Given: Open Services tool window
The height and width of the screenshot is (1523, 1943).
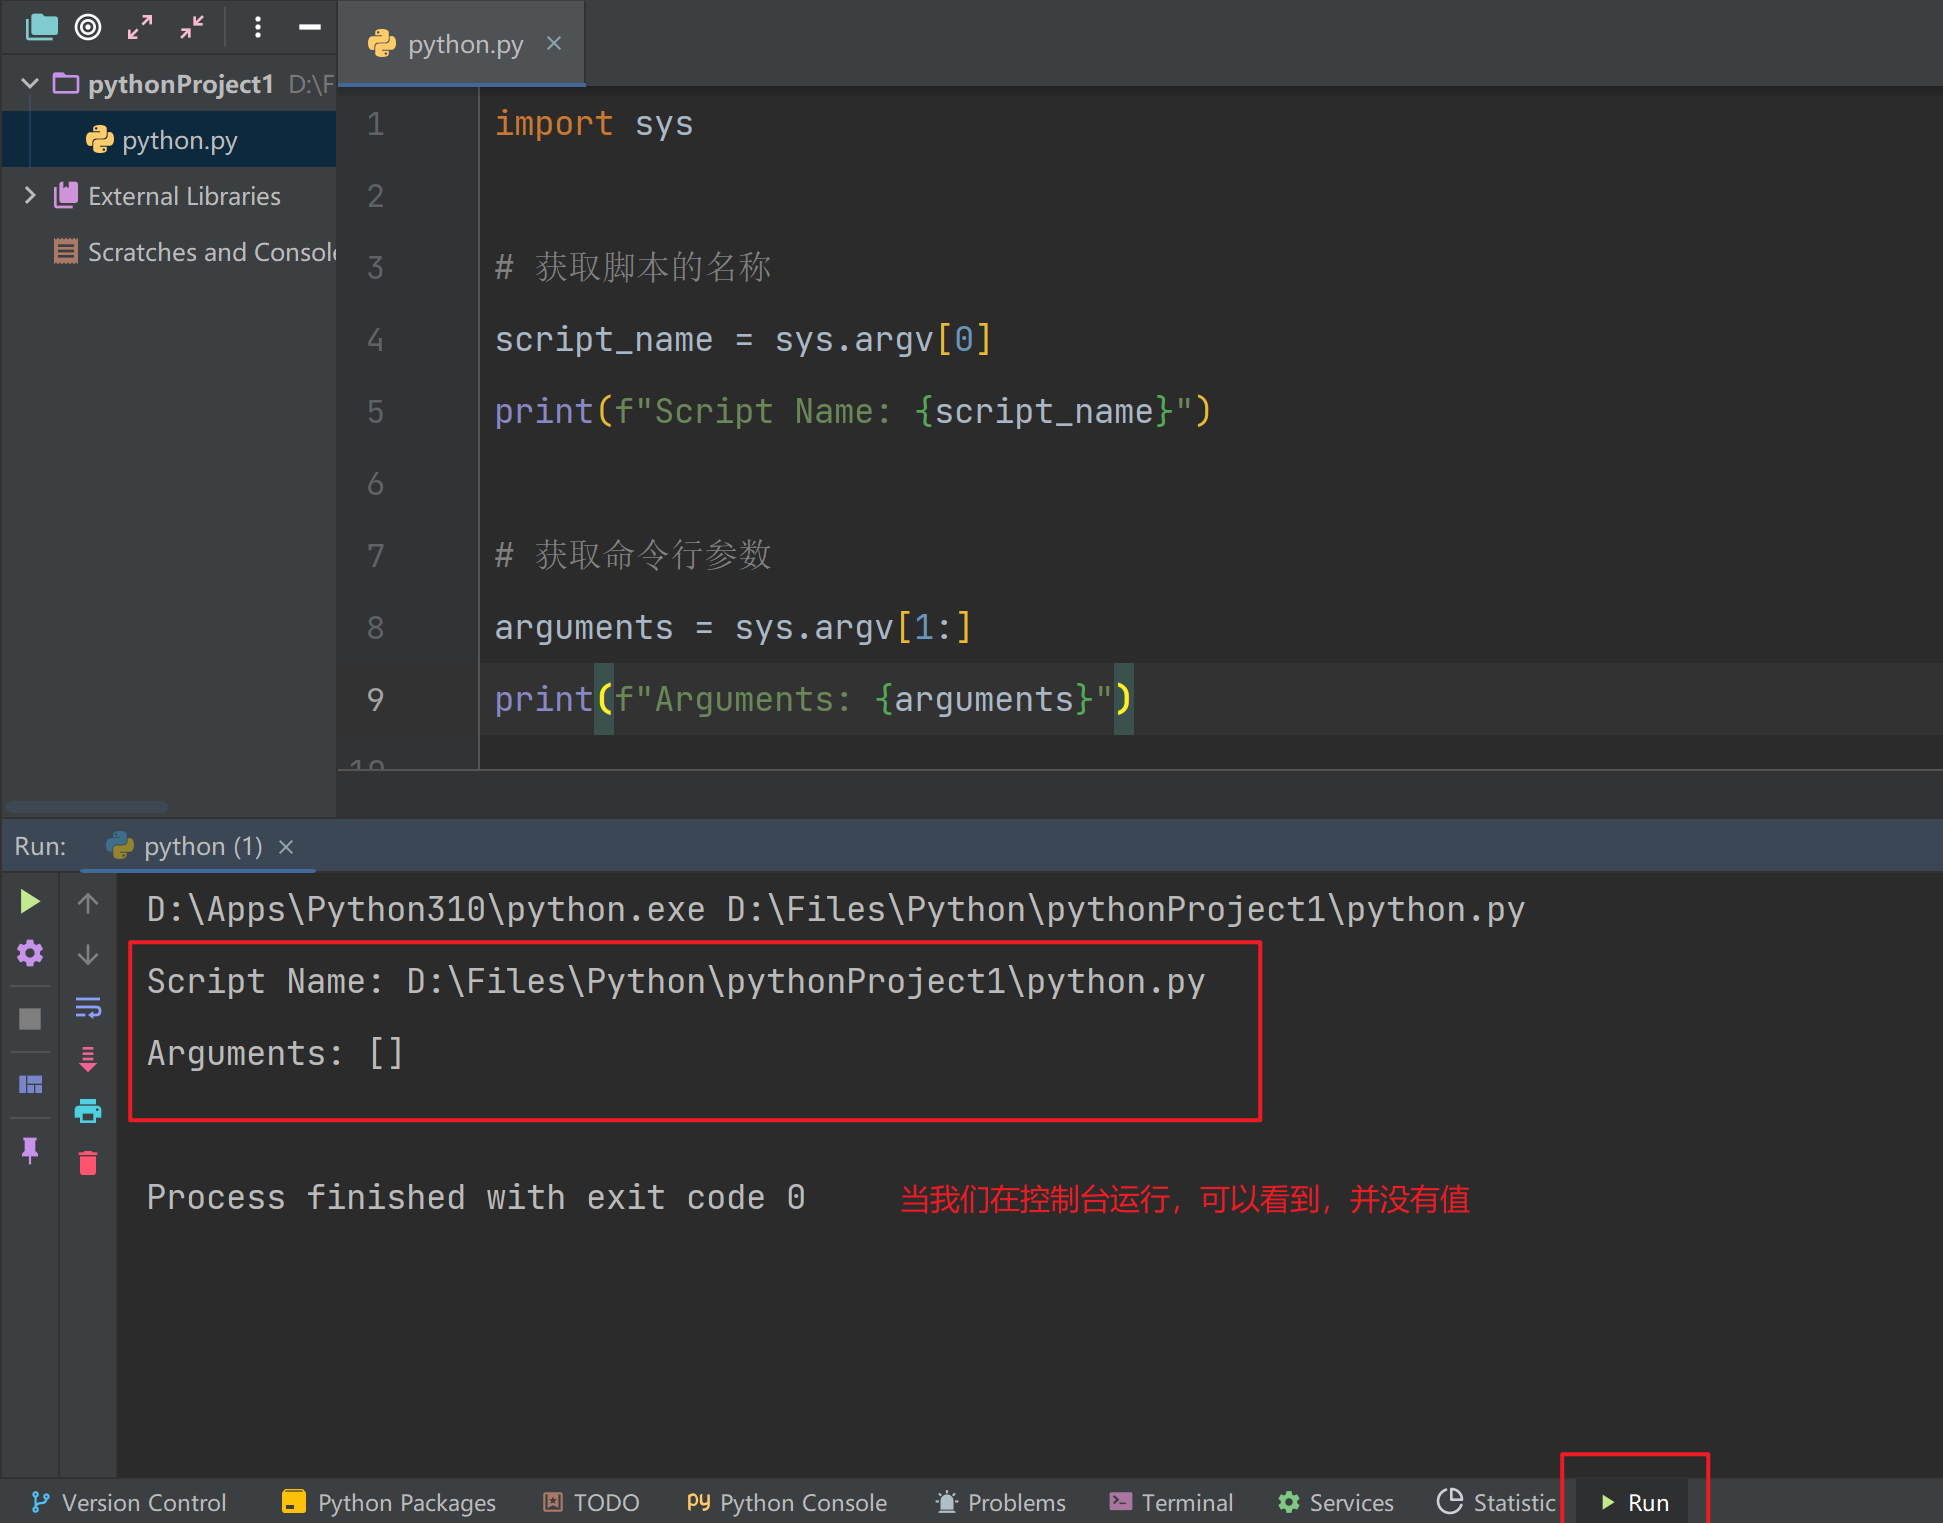Looking at the screenshot, I should (x=1336, y=1502).
